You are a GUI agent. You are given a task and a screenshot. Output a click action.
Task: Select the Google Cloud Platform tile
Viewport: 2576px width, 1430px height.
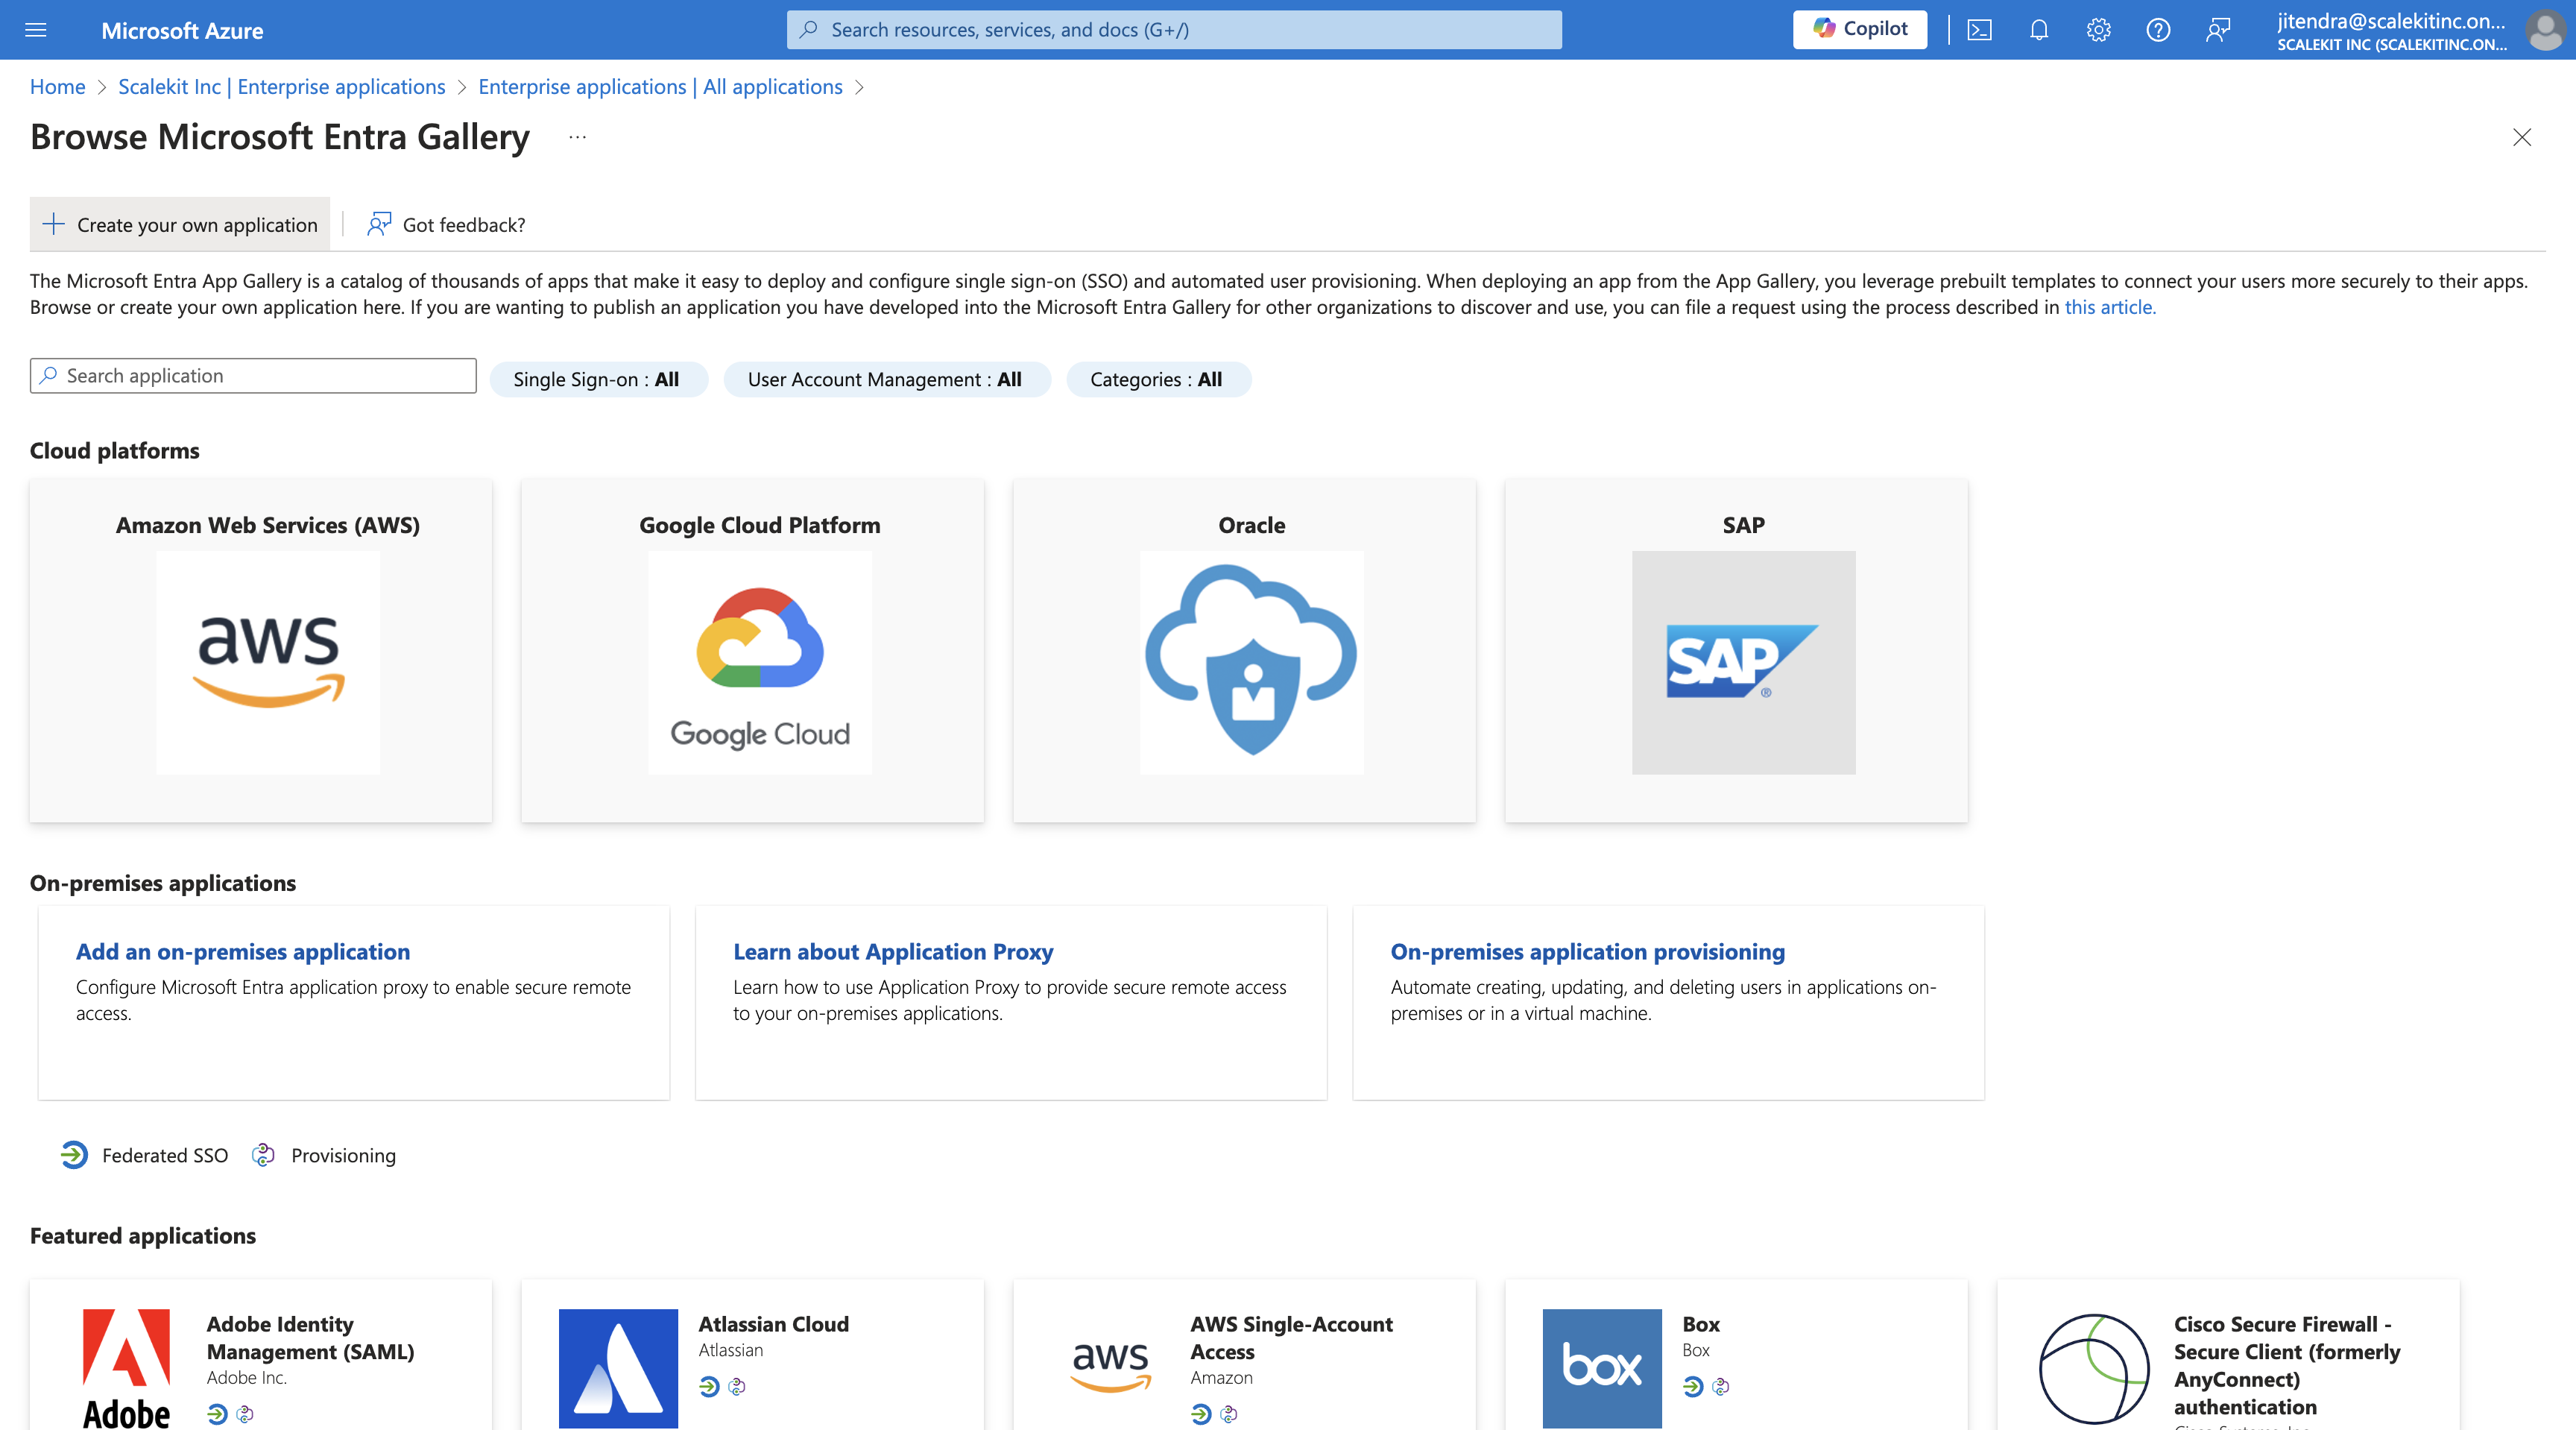[753, 650]
